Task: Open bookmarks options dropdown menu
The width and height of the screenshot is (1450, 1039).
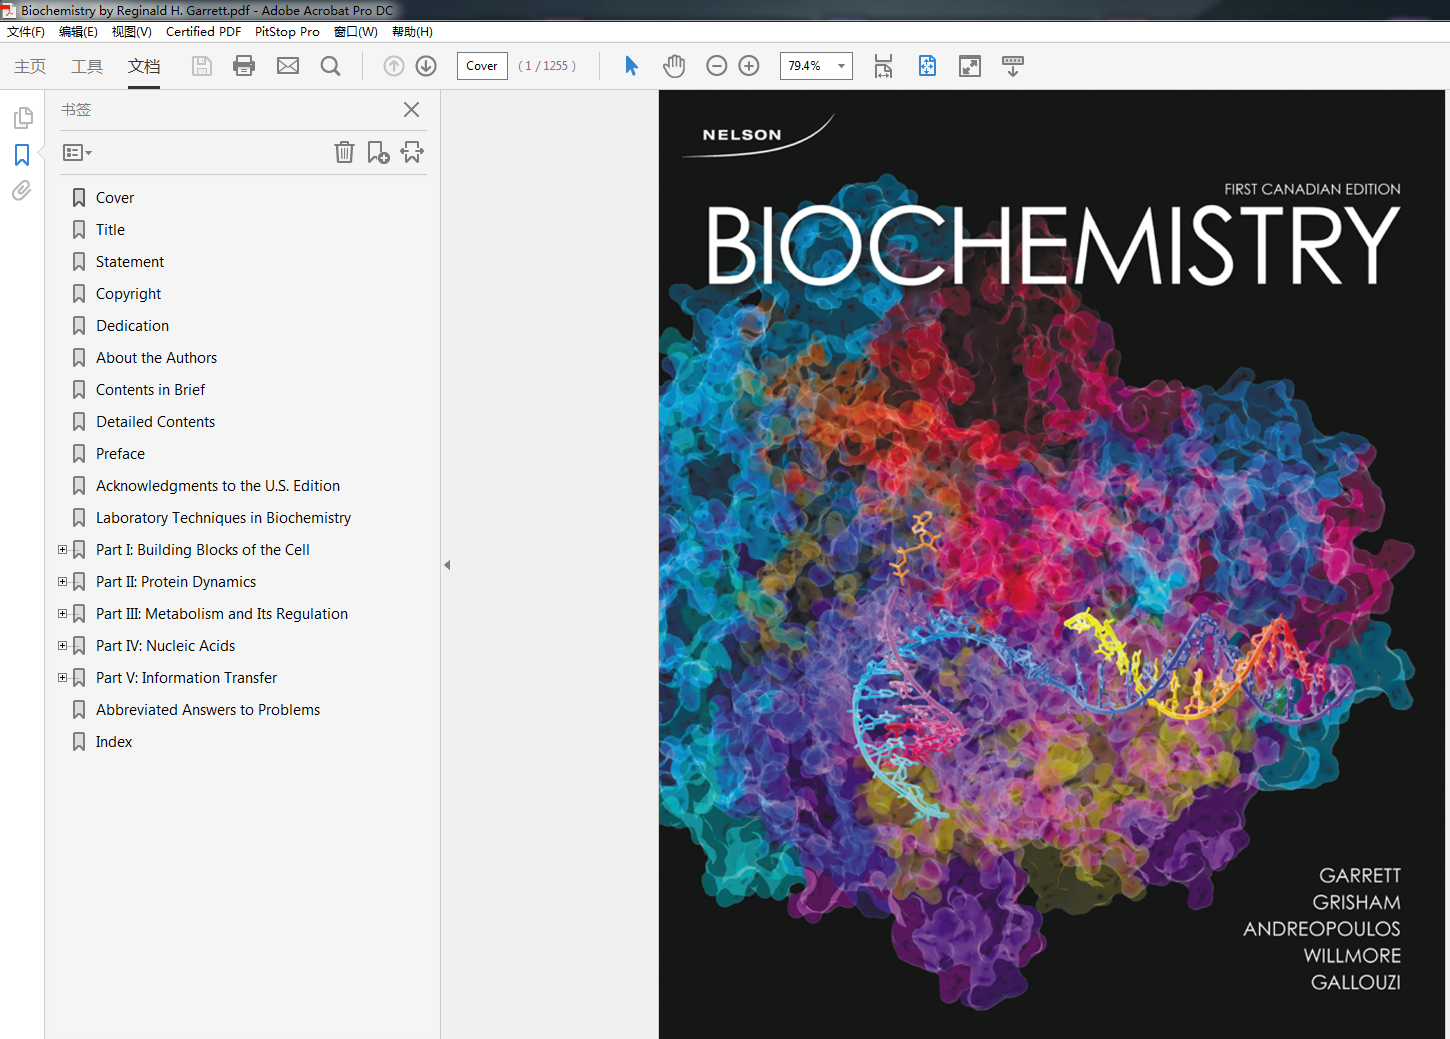Action: [77, 153]
